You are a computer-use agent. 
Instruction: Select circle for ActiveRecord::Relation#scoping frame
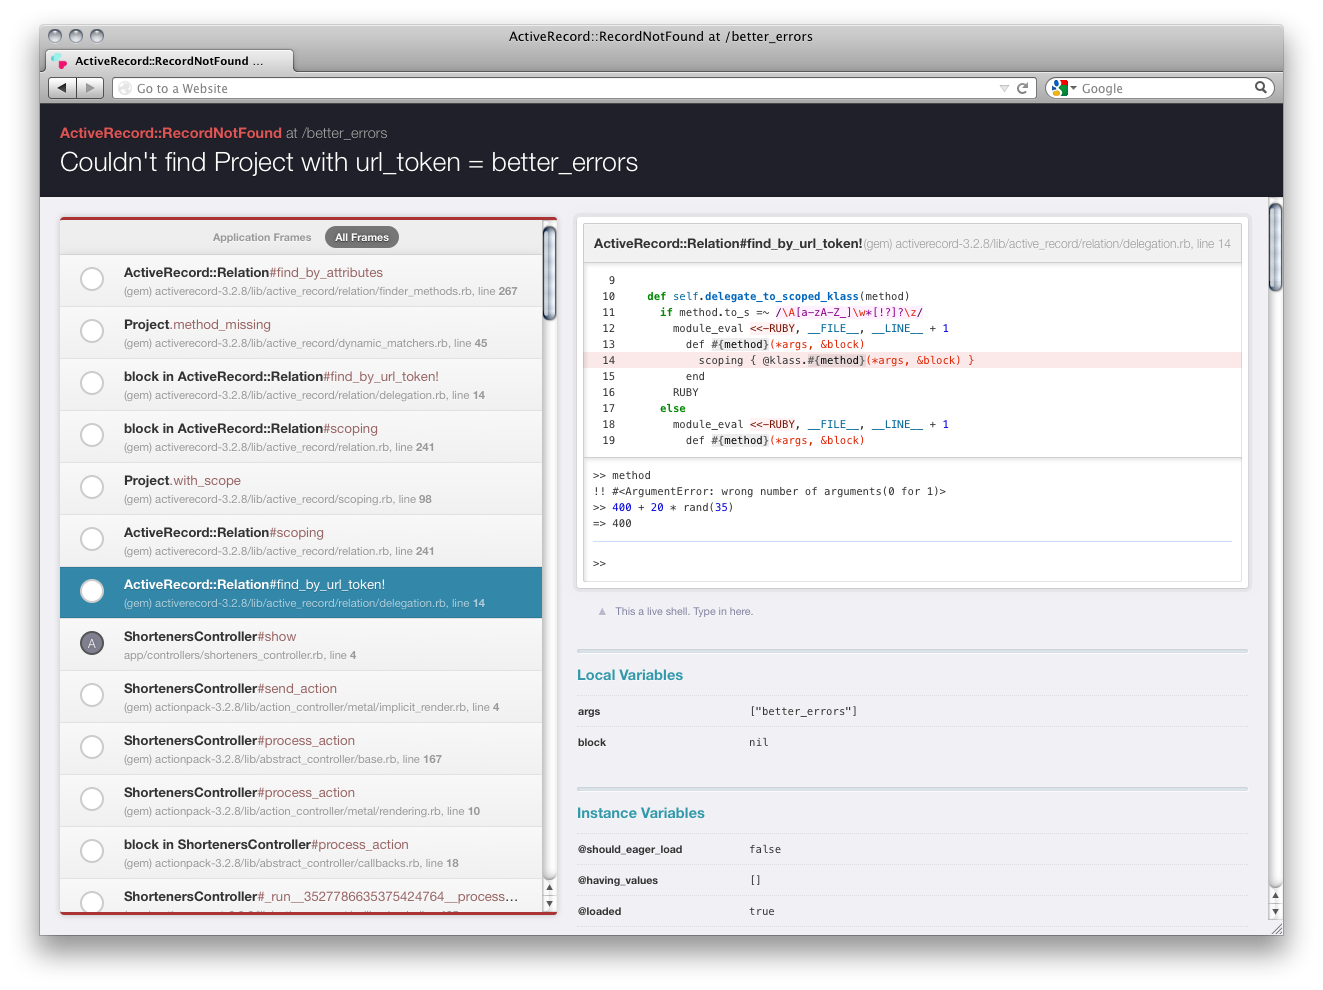(x=92, y=539)
